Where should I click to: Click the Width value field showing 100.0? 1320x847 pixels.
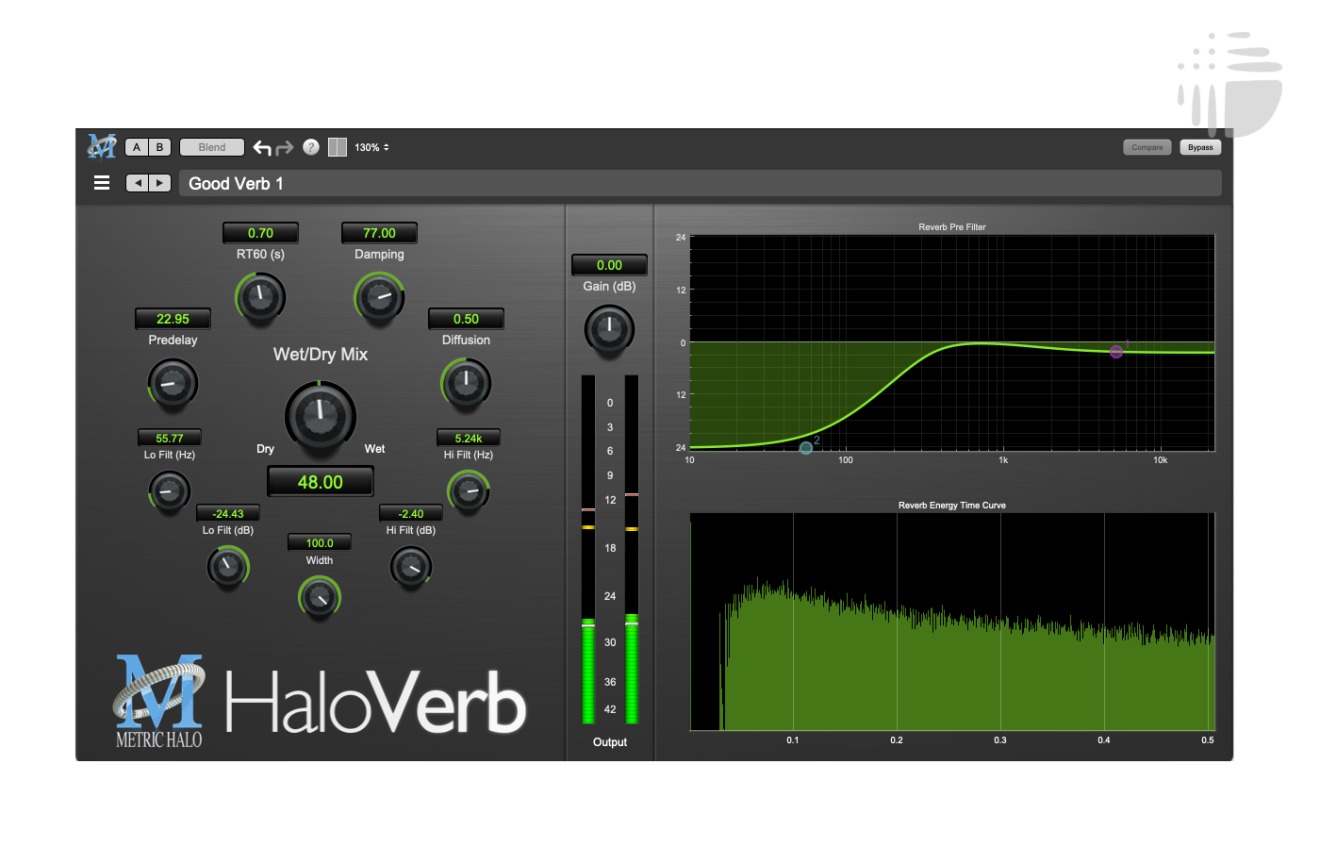click(319, 543)
